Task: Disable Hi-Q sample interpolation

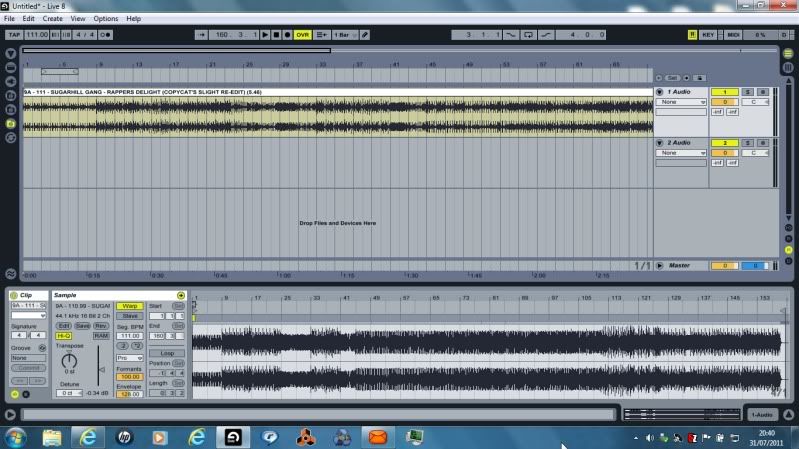Action: tap(63, 336)
